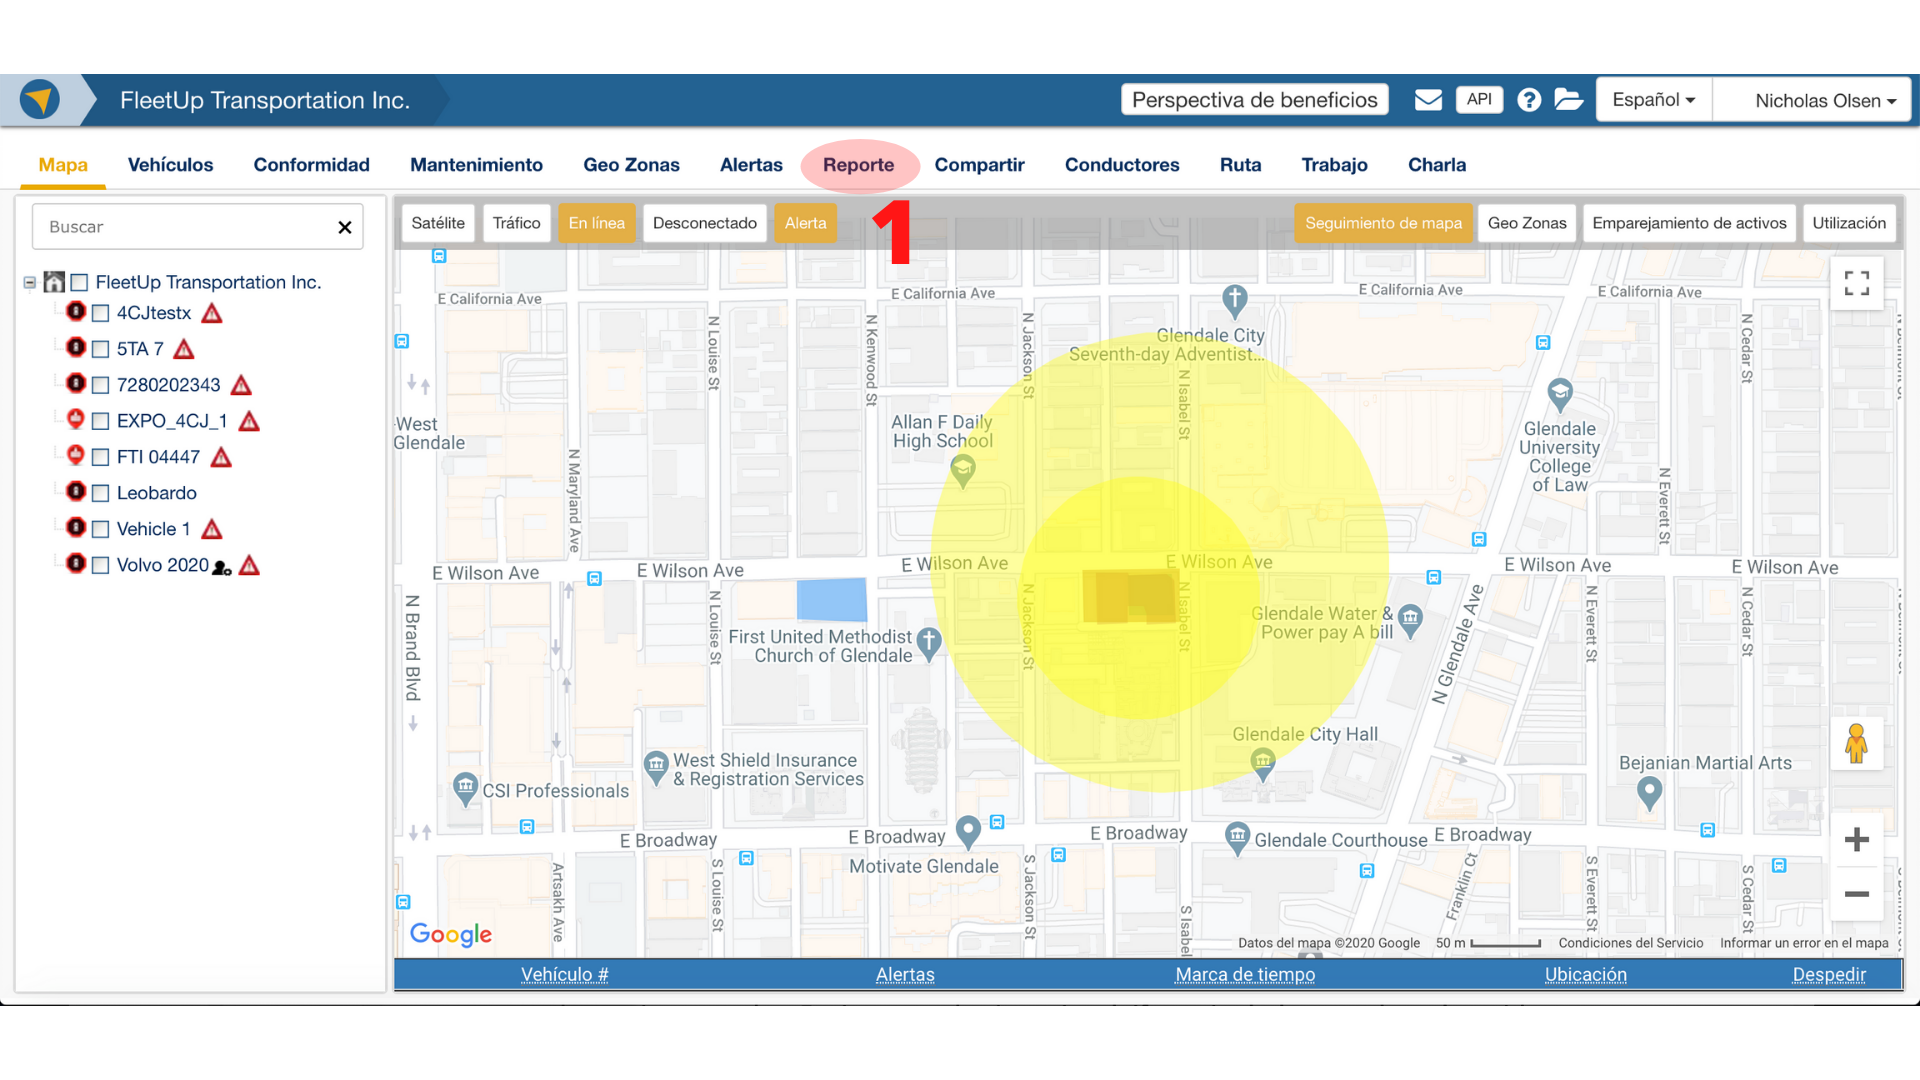The image size is (1920, 1080).
Task: Click Seguimiento de mapa button
Action: [x=1383, y=223]
